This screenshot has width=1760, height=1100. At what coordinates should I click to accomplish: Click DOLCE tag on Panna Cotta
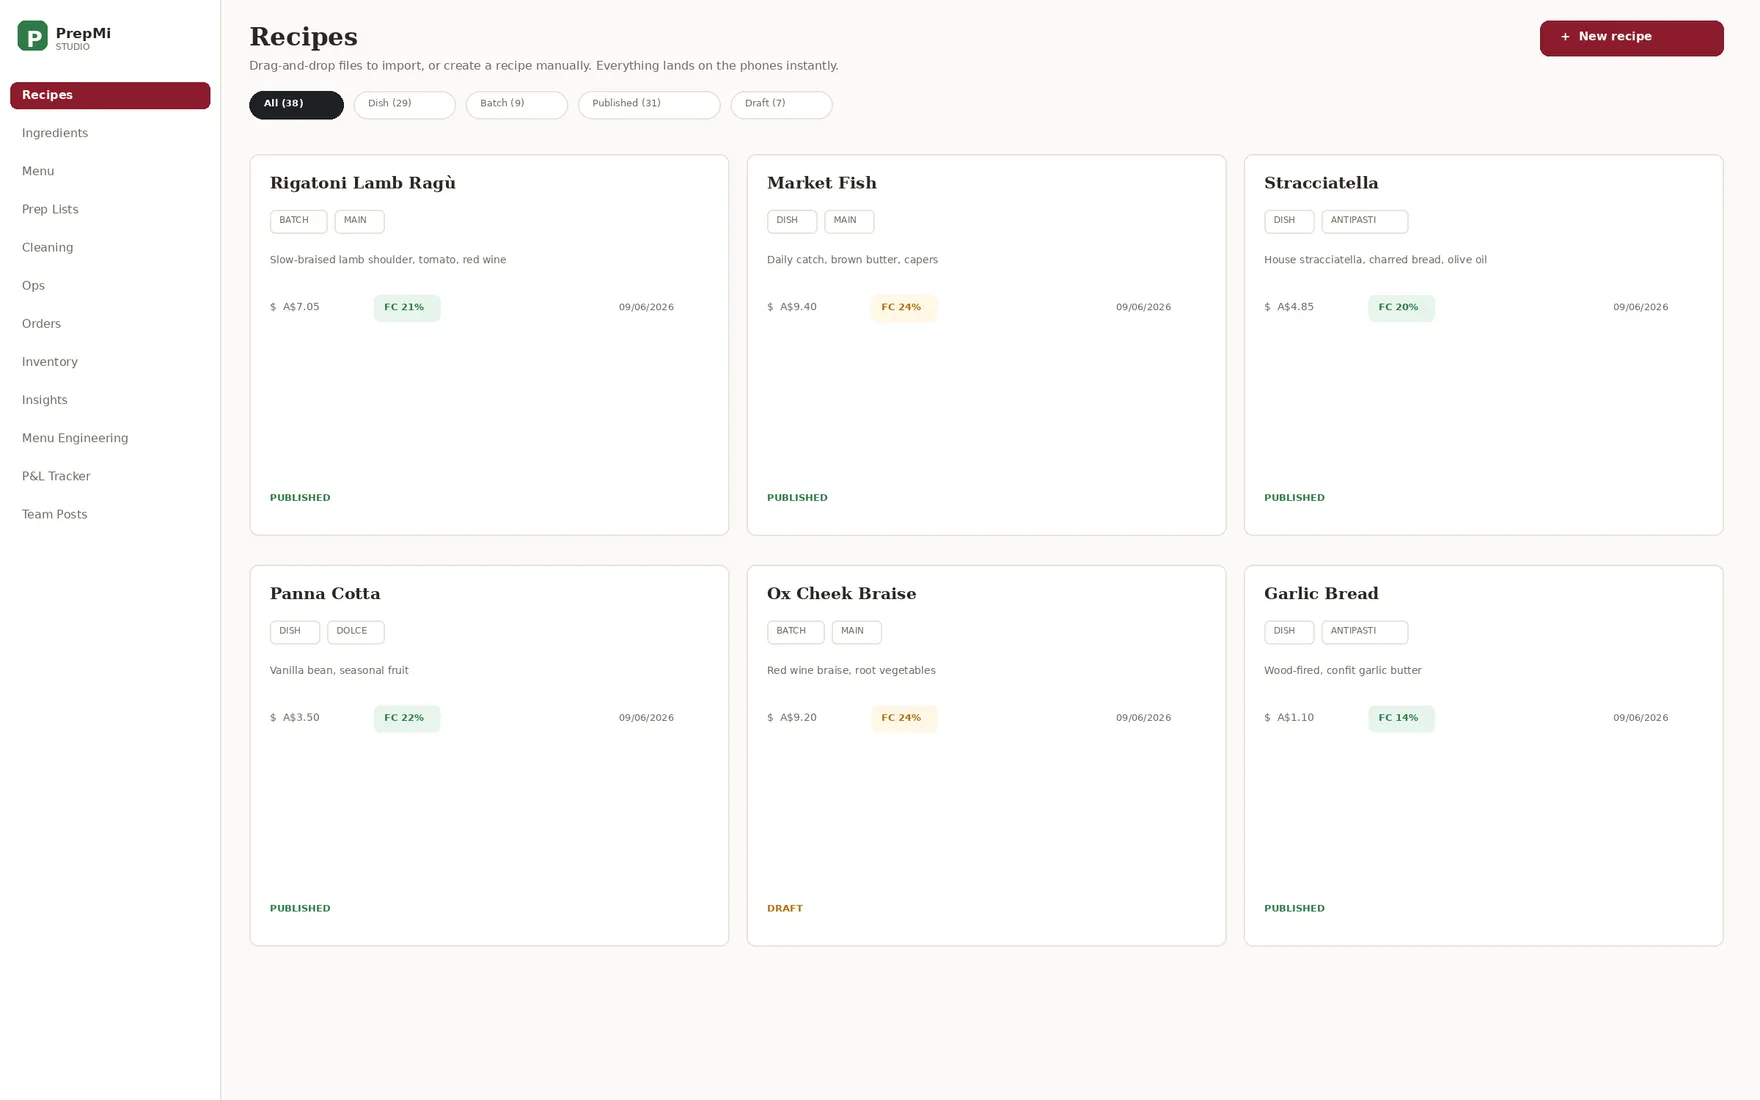[355, 632]
